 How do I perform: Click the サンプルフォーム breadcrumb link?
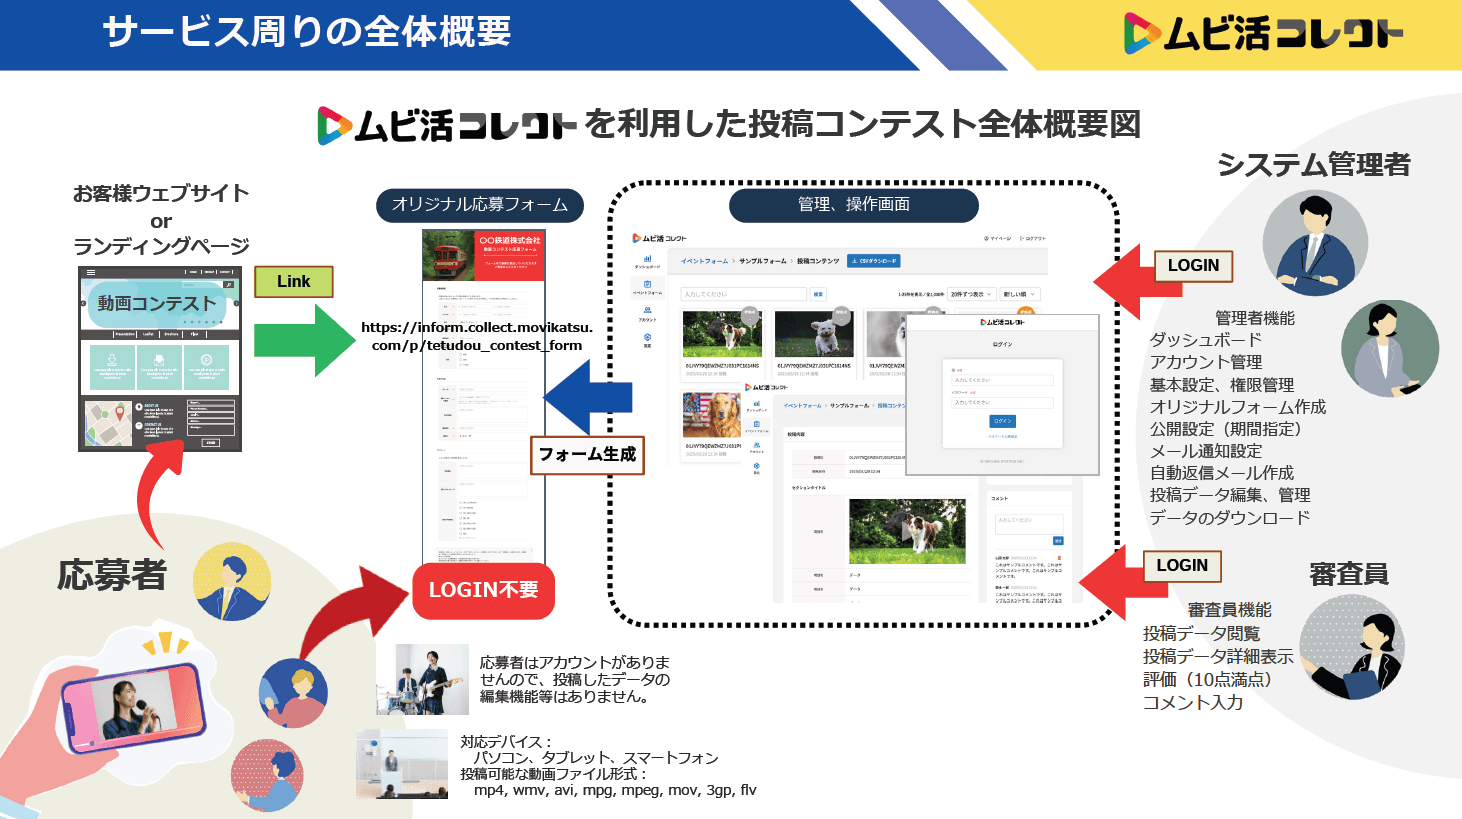pyautogui.click(x=763, y=261)
